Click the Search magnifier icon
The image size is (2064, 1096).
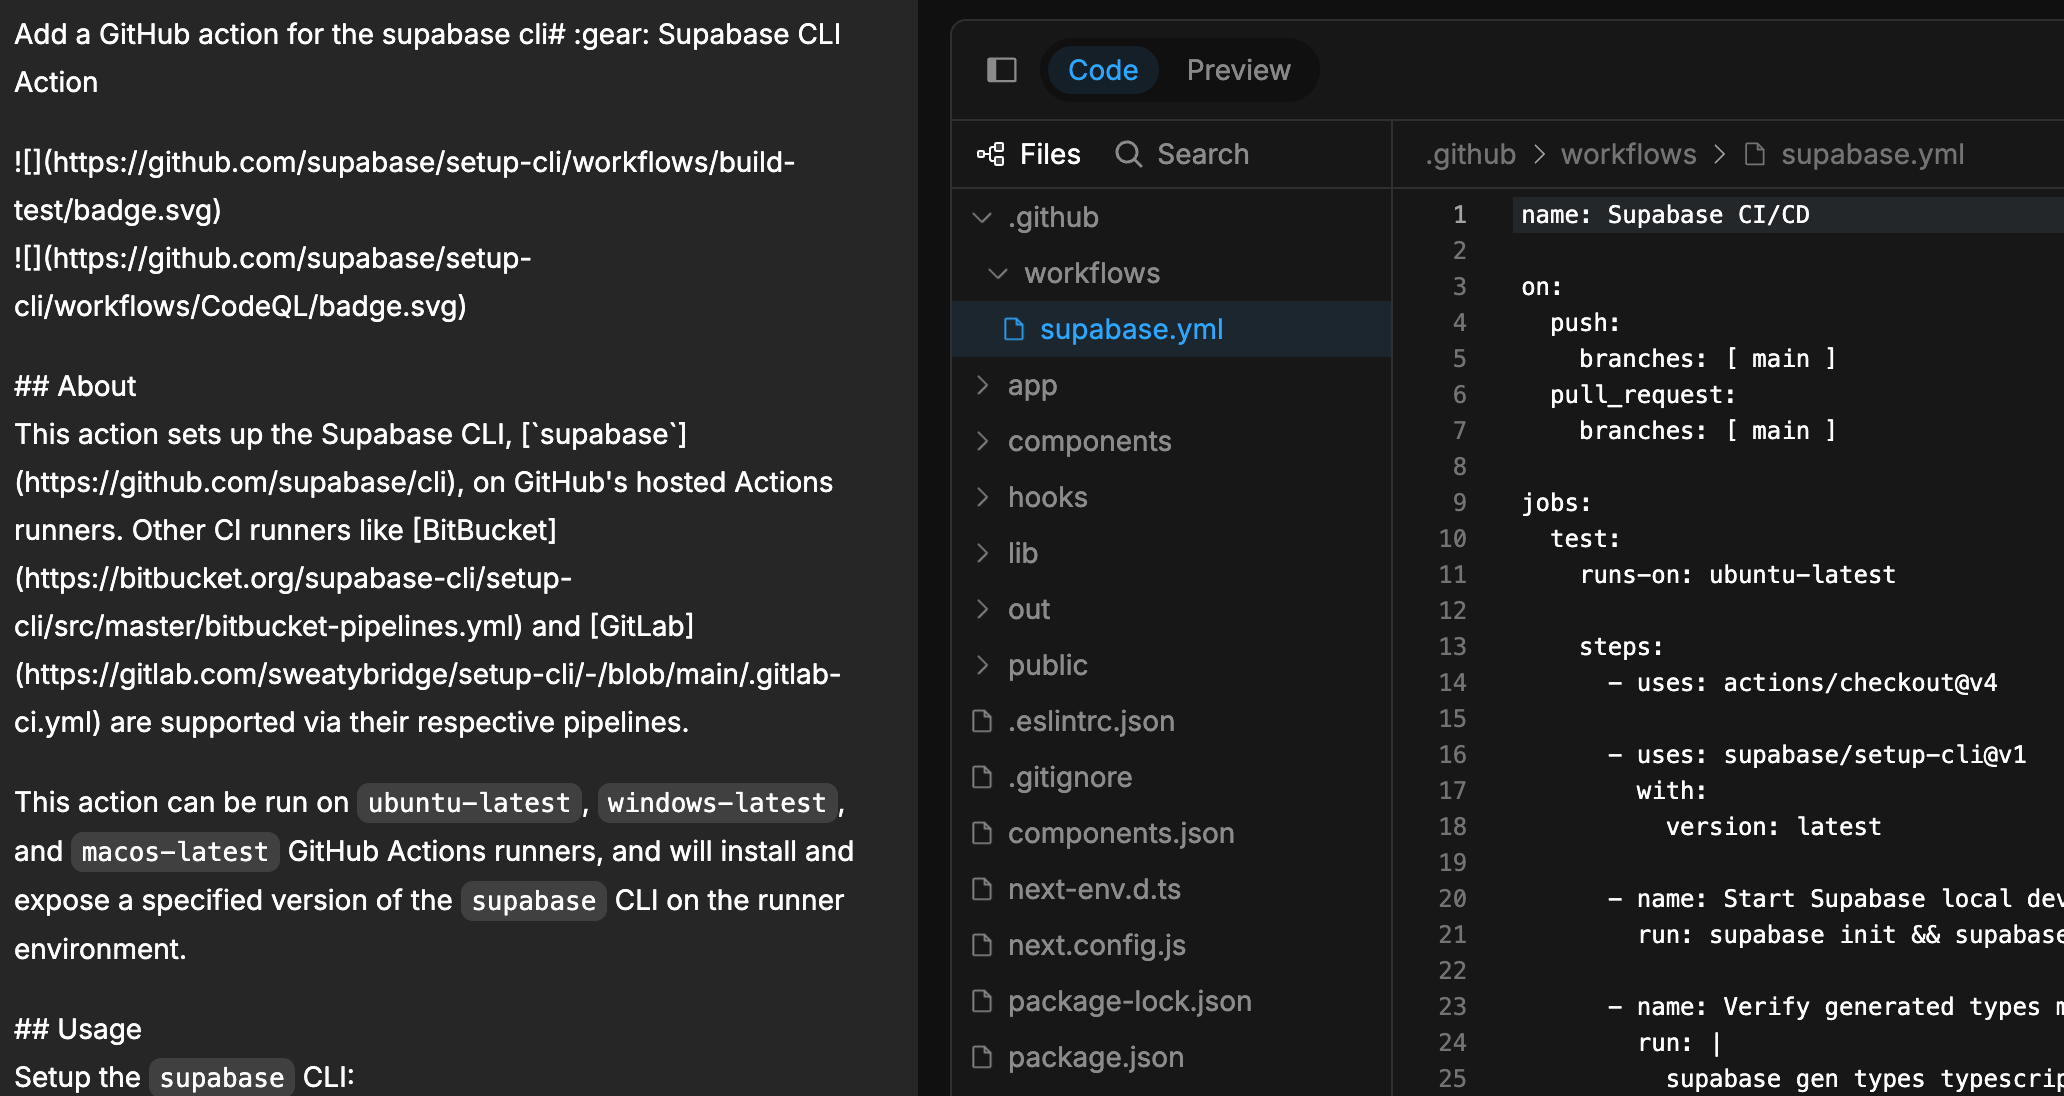[x=1128, y=154]
